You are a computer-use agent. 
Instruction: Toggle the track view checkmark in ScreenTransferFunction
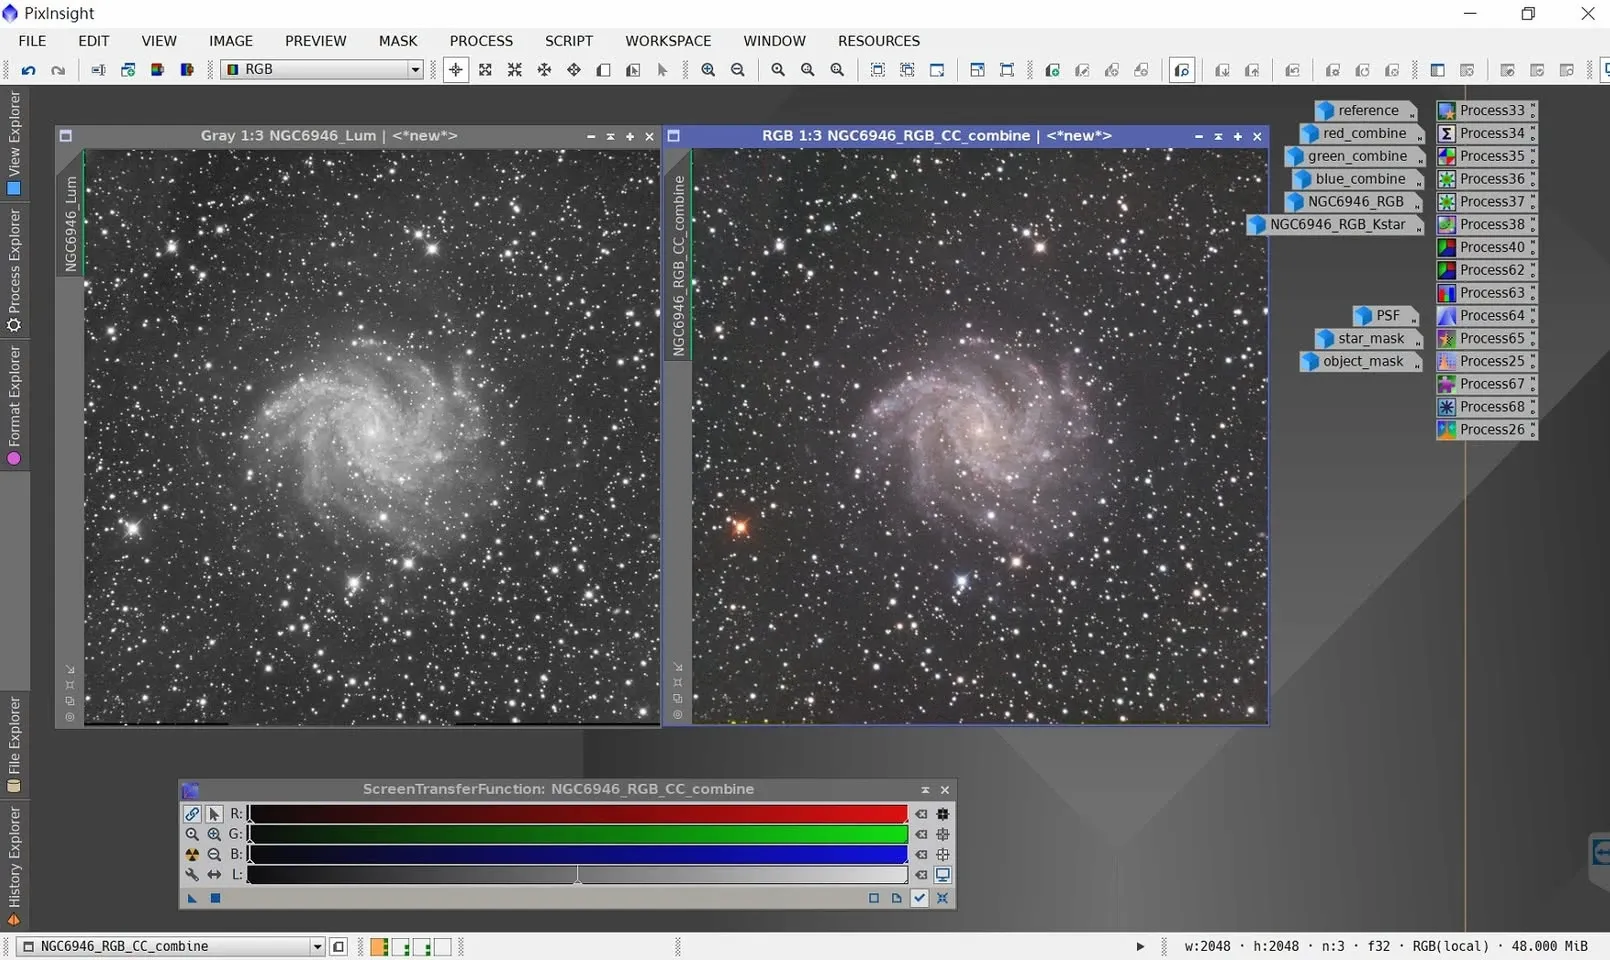tap(919, 898)
